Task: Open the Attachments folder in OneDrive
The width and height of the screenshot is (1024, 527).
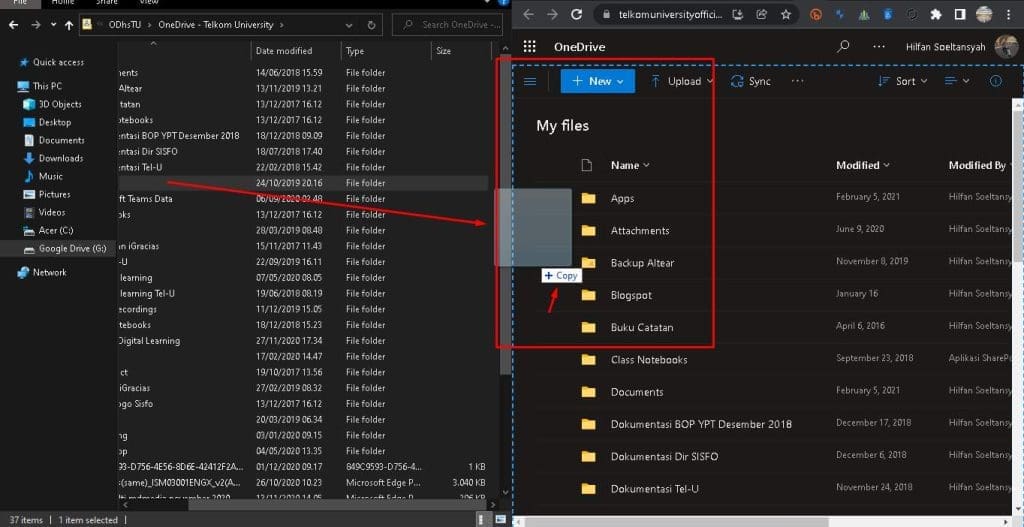Action: (x=640, y=231)
